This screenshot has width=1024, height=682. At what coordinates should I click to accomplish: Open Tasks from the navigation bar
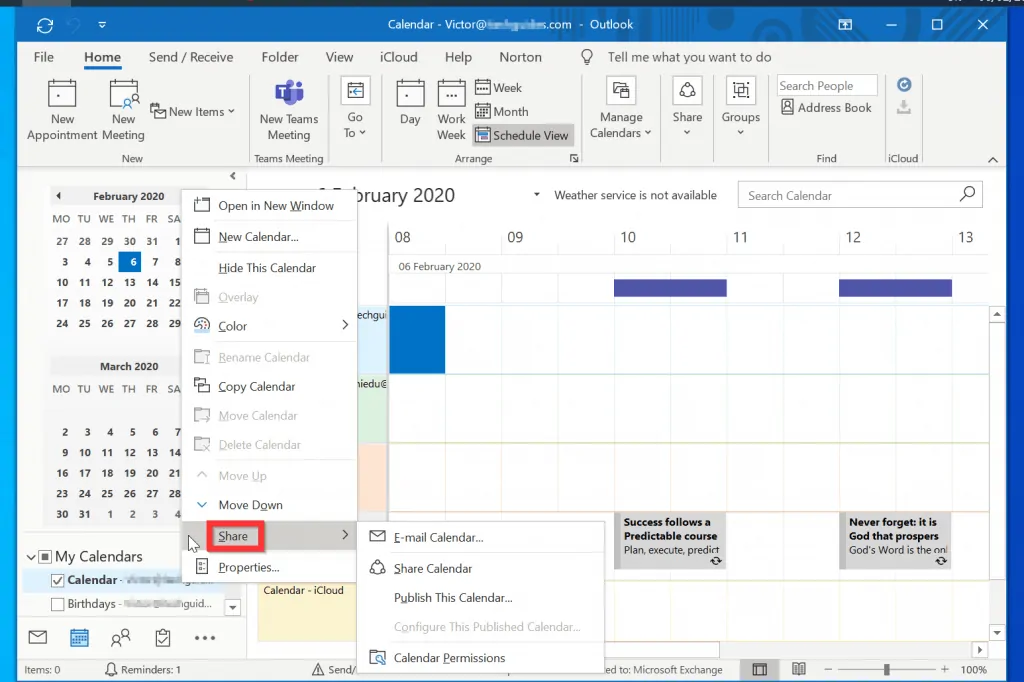point(163,638)
